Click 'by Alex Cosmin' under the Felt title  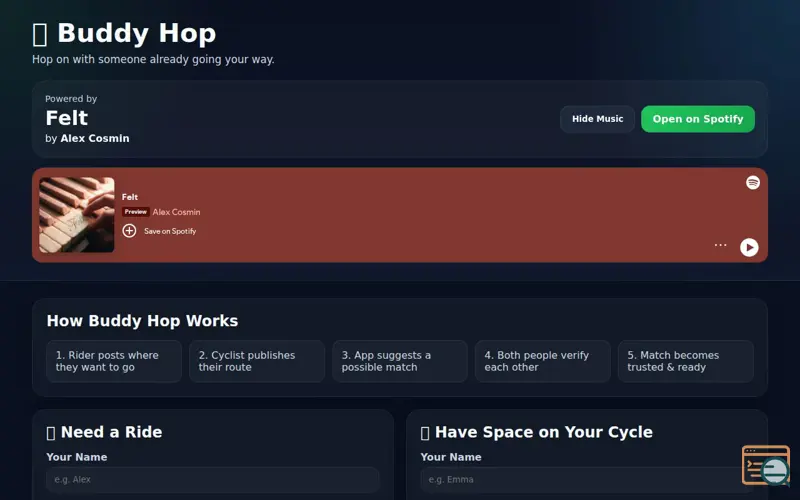pyautogui.click(x=87, y=138)
